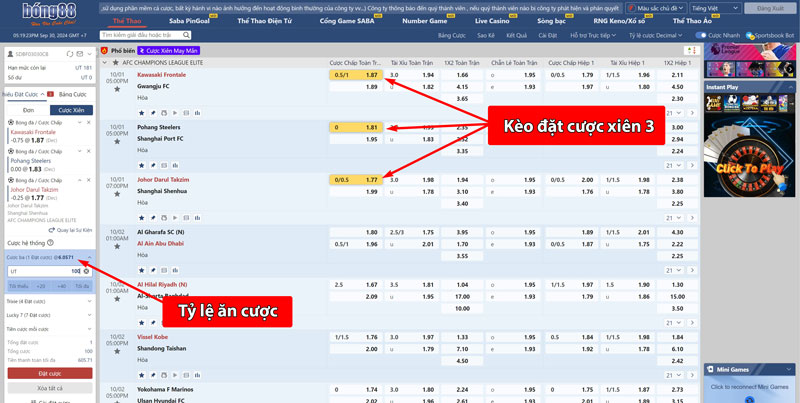Open the Thể Thao tab
The image size is (800, 403).
pyautogui.click(x=127, y=21)
